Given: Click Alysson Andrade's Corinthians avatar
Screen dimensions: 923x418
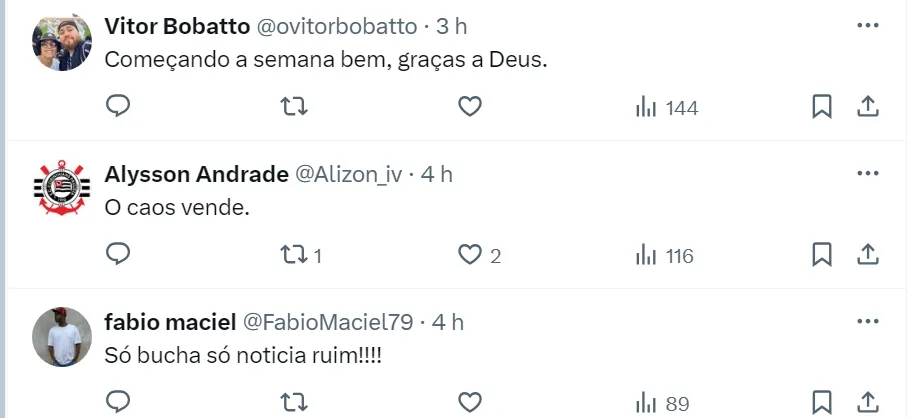Looking at the screenshot, I should coord(63,187).
